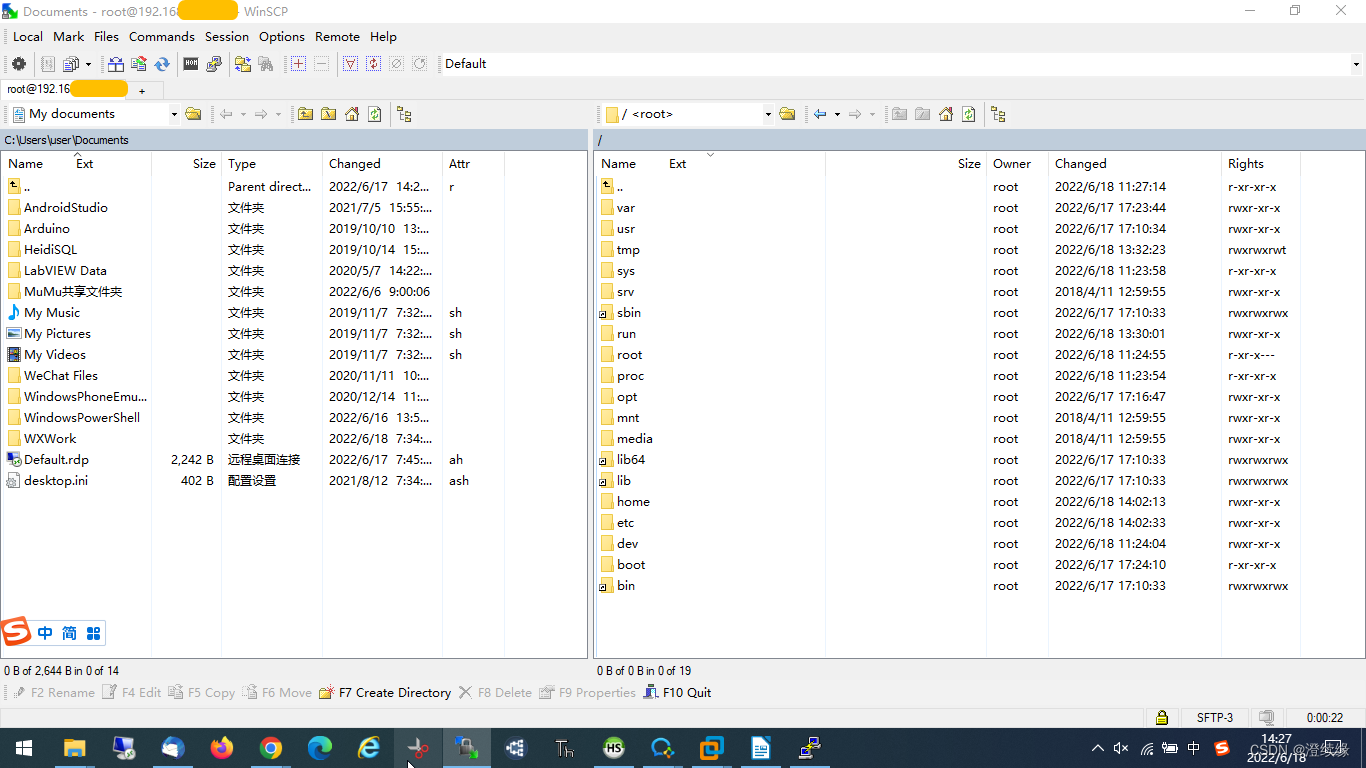
Task: Open the Commands menu
Action: click(x=162, y=37)
